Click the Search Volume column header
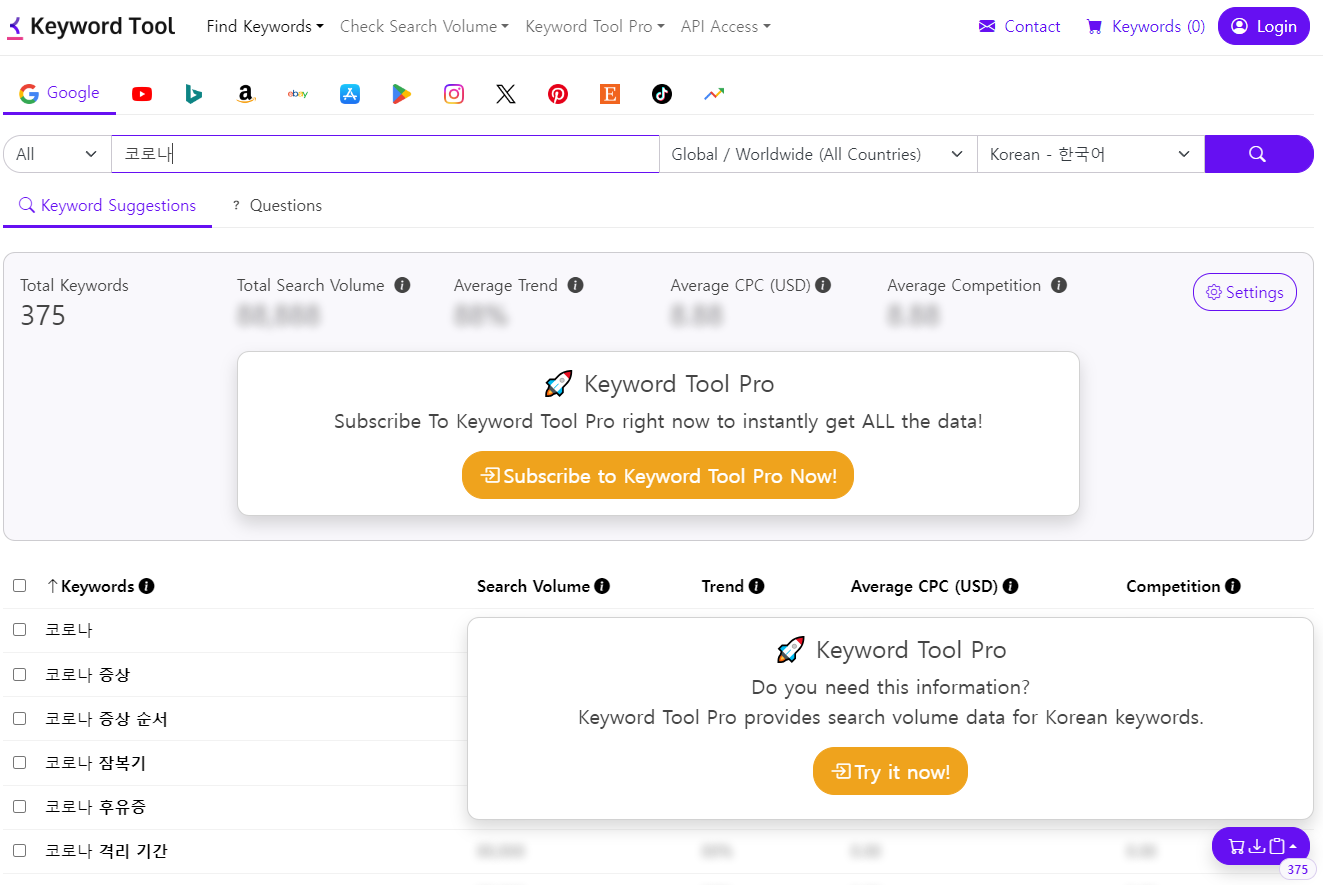 coord(533,586)
